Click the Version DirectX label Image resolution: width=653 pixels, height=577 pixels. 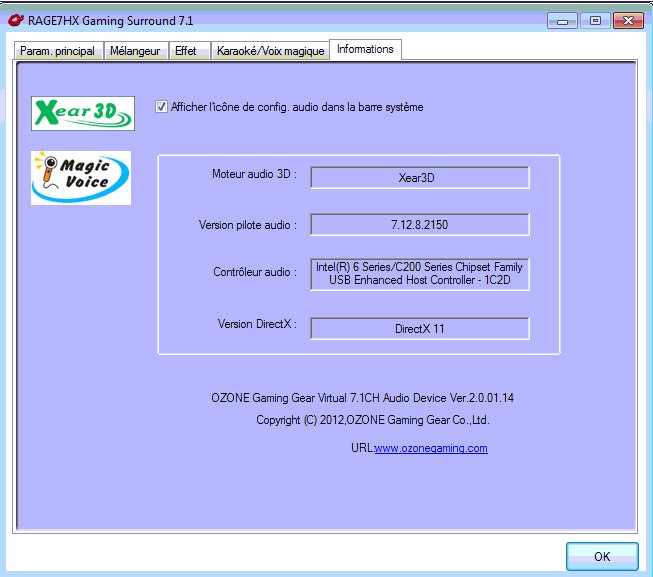257,324
